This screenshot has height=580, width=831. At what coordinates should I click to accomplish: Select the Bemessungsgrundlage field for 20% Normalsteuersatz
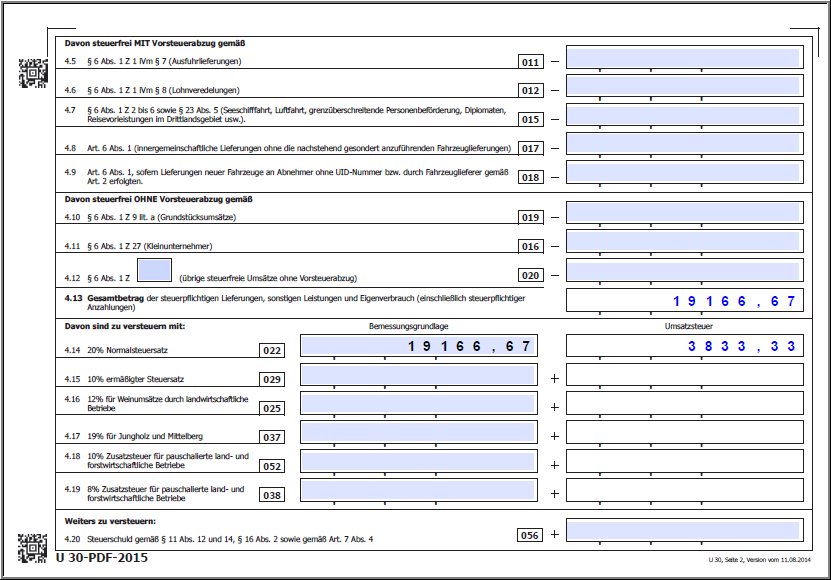419,346
